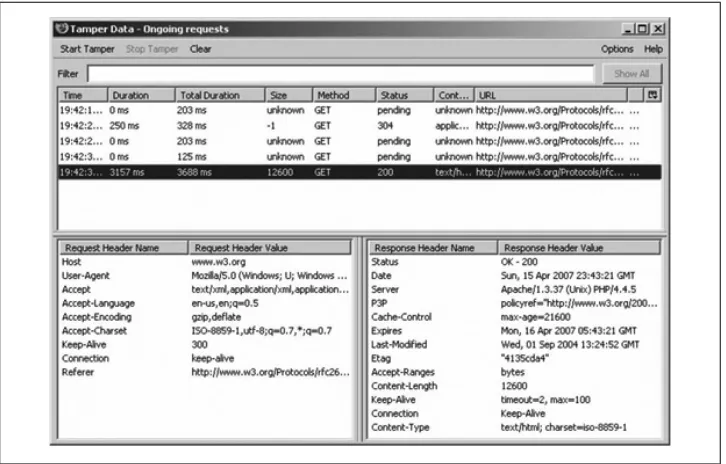Click the greyed Stop Tamper item
Screen dimensions: 726x464
pos(152,49)
